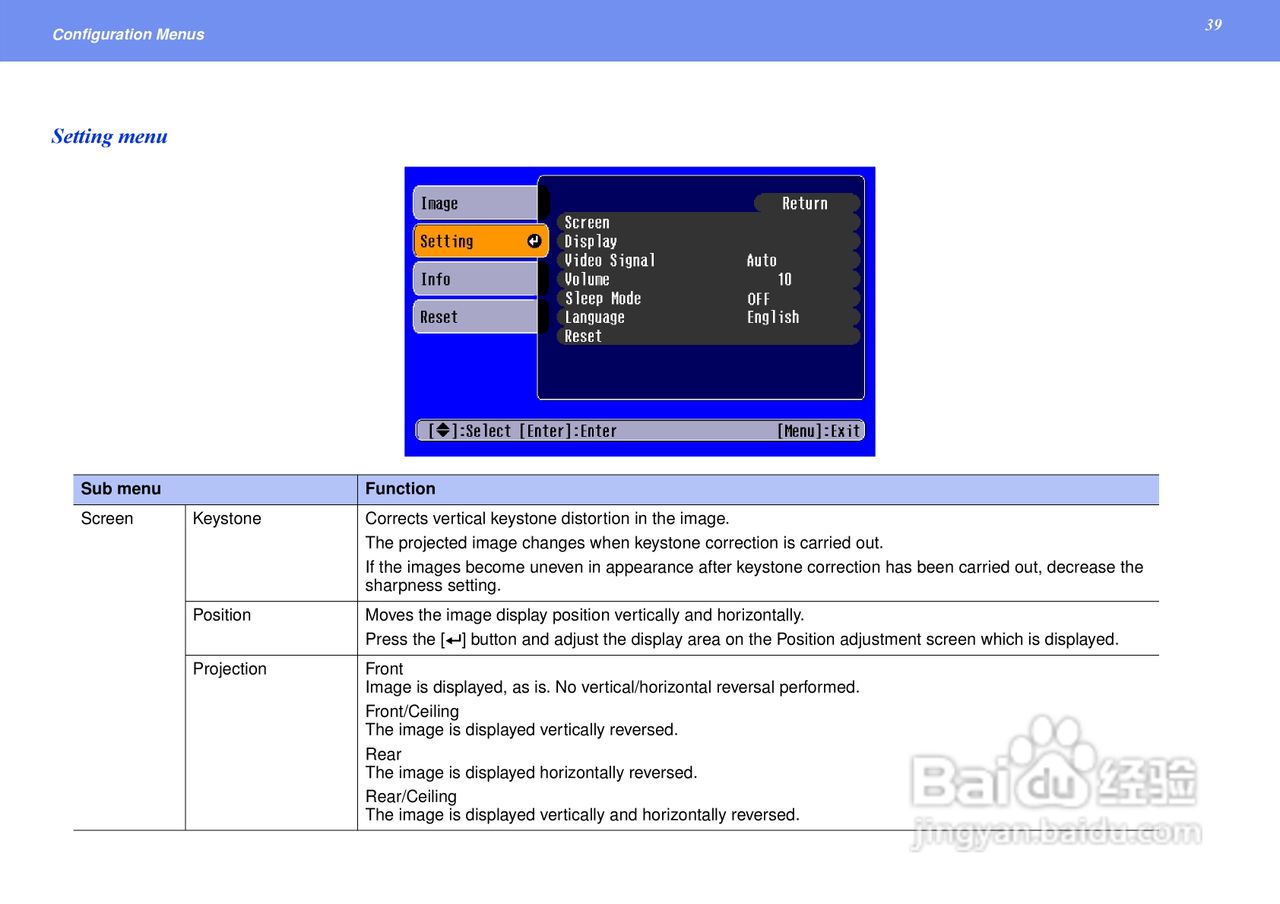Select the Volume menu row

point(708,279)
